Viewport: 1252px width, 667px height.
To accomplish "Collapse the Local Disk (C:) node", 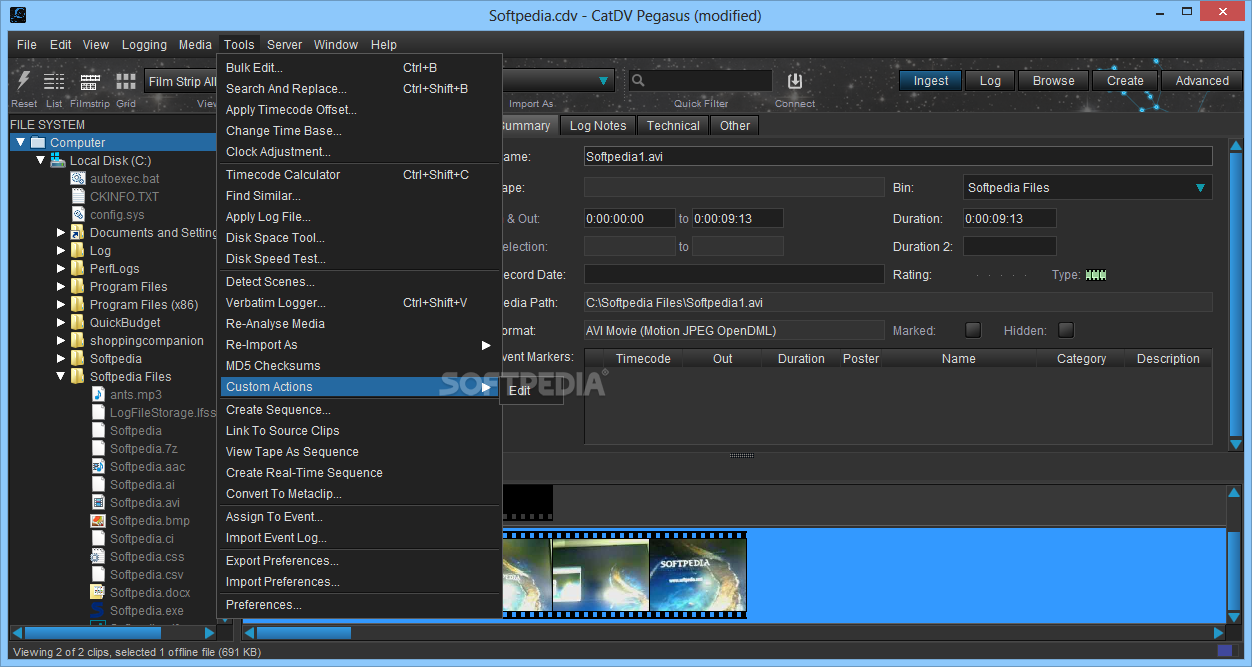I will point(40,160).
